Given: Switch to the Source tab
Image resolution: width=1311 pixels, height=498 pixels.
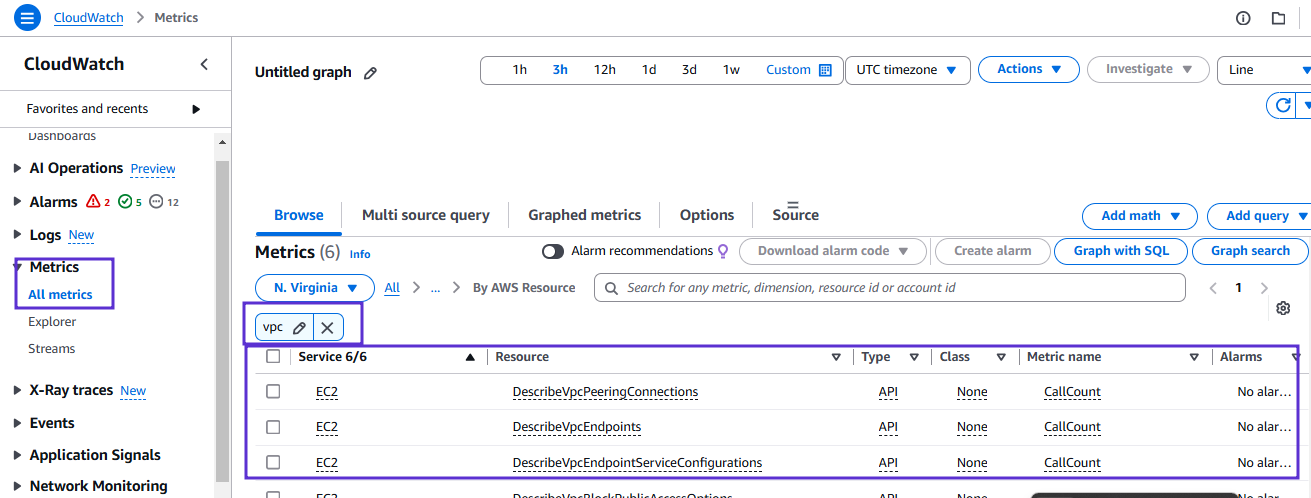Looking at the screenshot, I should pos(796,214).
